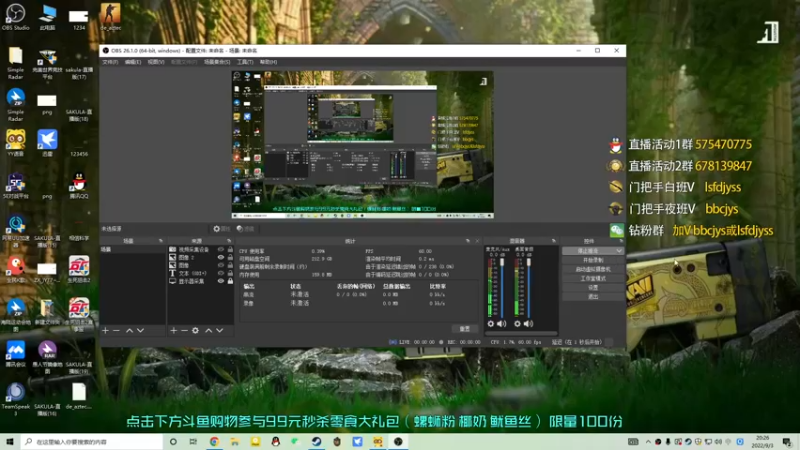Open settings gear for 麦克风/Aux channel
Image resolution: width=800 pixels, height=450 pixels.
pos(491,323)
